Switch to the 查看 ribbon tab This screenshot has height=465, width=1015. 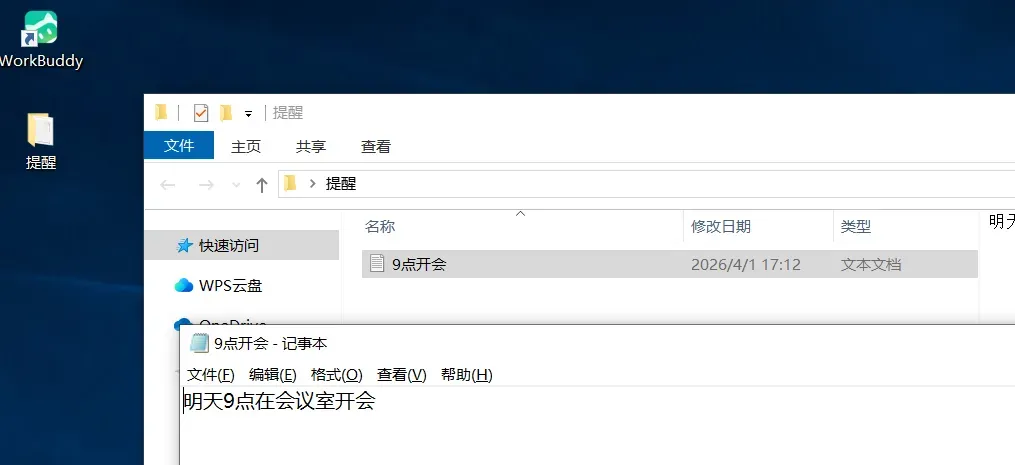(375, 147)
